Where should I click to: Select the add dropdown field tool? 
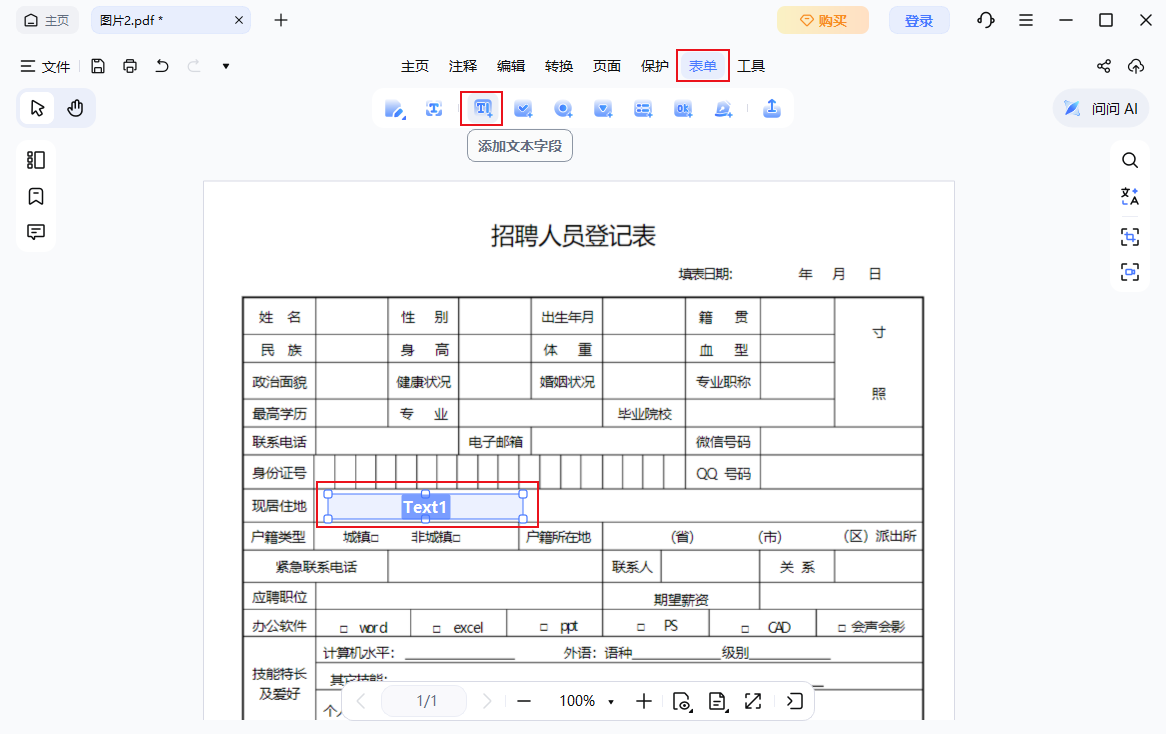(x=603, y=109)
